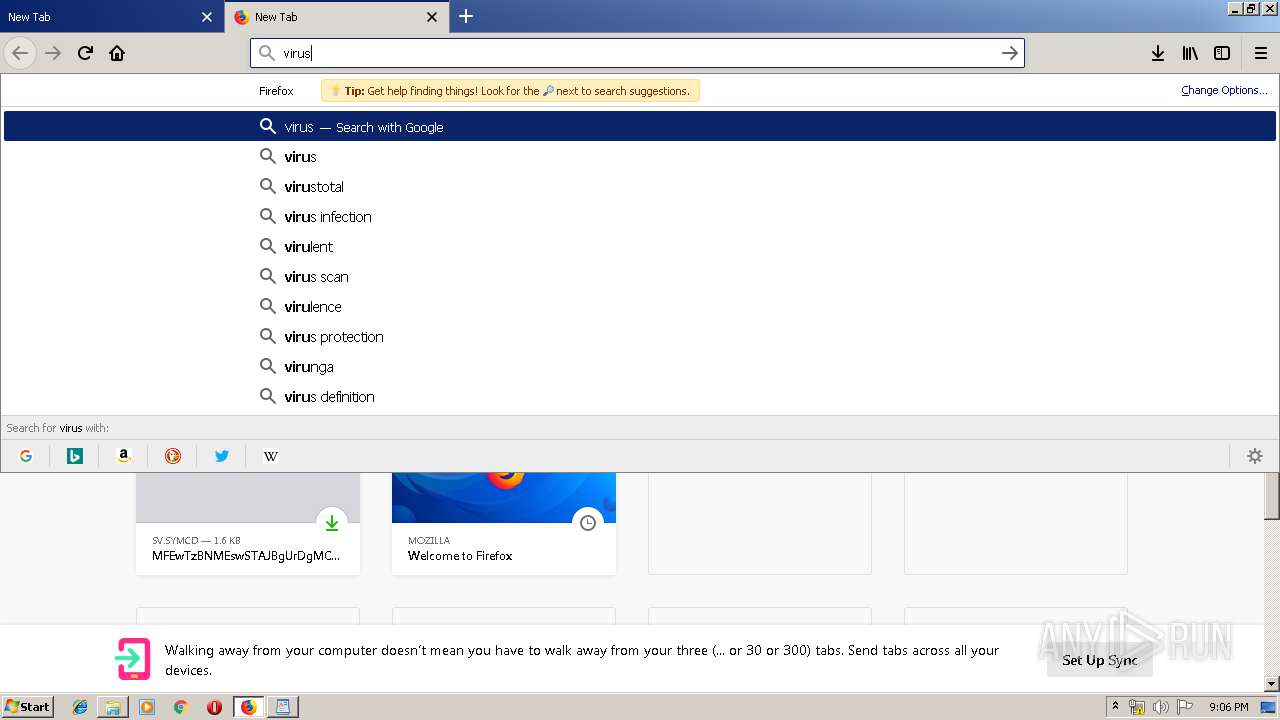The image size is (1280, 720).
Task: Click the scrollbar down arrow
Action: 1272,684
